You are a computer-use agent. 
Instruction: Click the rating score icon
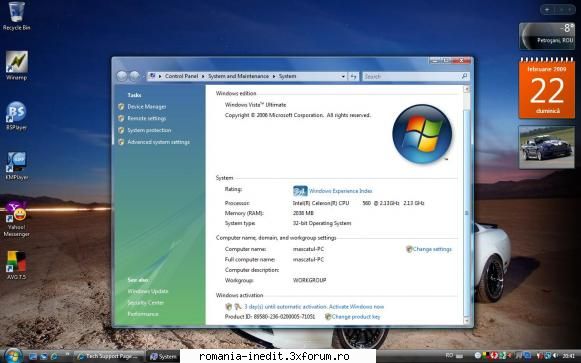pyautogui.click(x=300, y=191)
